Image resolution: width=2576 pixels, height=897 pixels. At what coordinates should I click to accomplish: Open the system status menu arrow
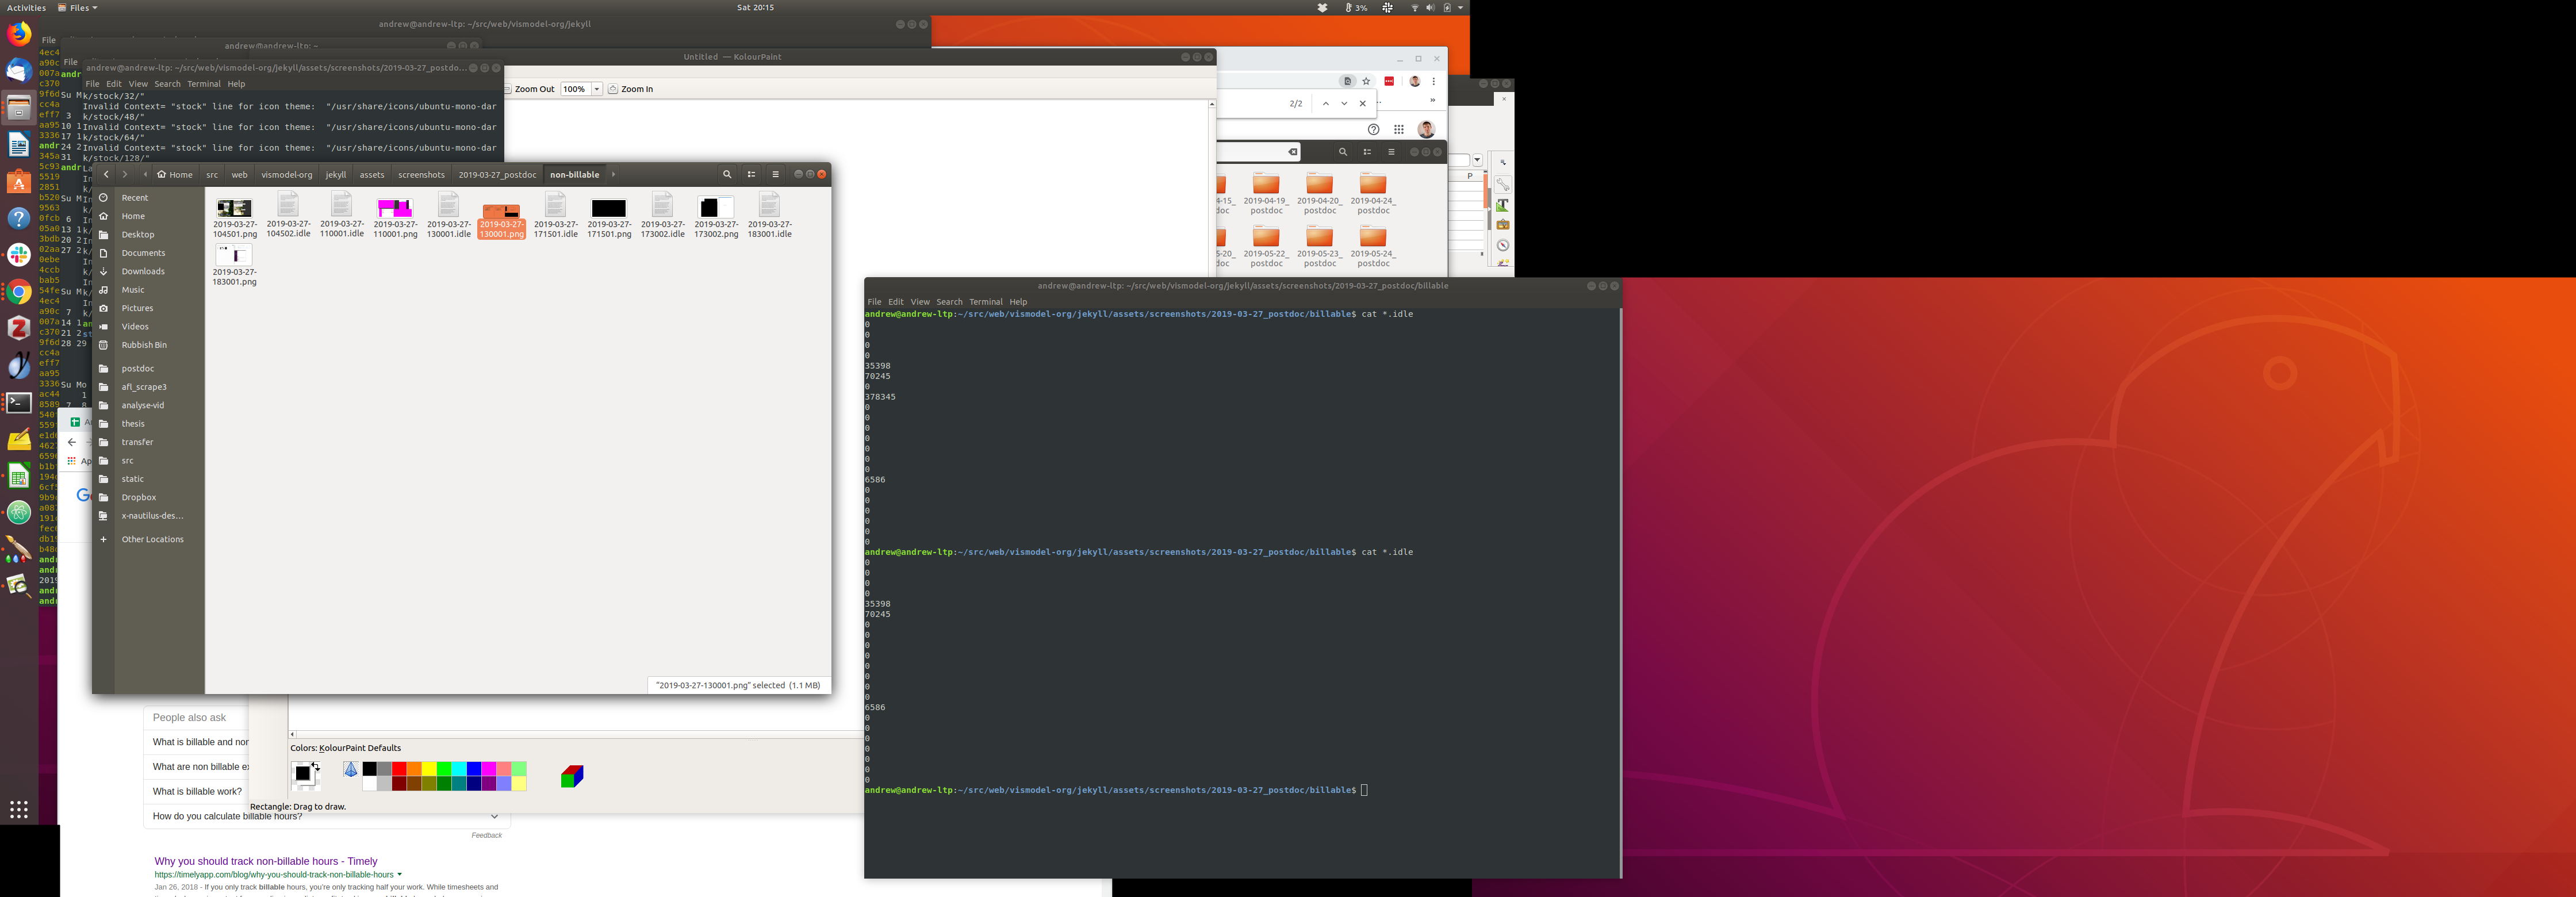click(1460, 7)
